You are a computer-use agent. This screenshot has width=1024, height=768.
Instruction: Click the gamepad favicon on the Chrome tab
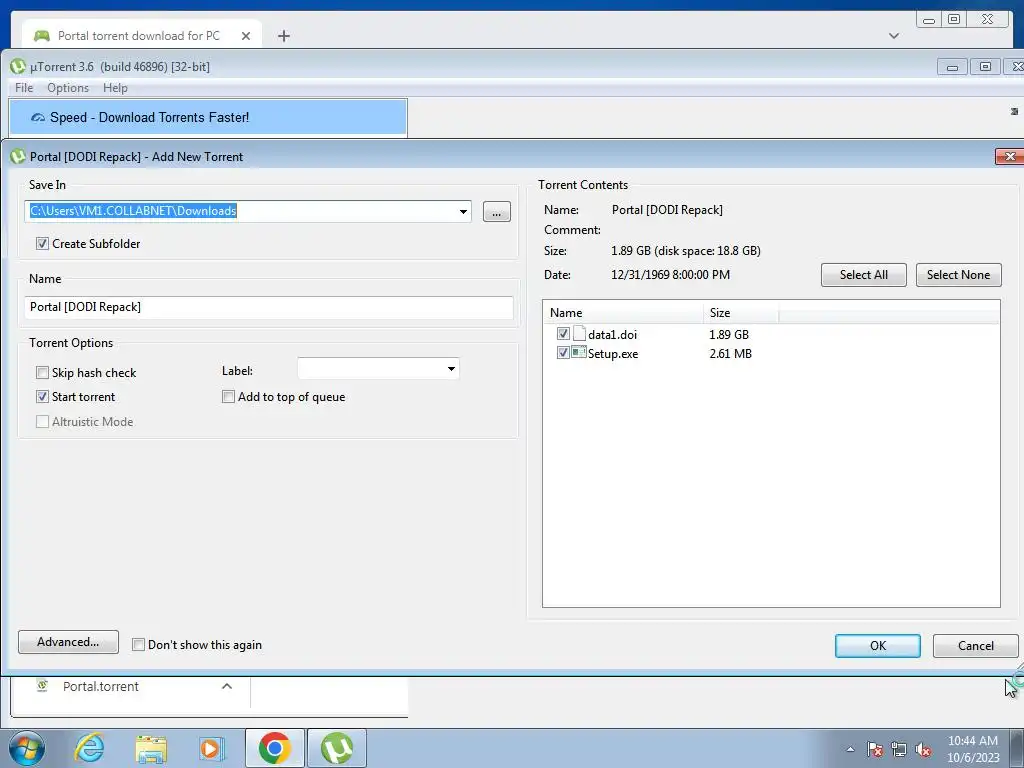tap(42, 36)
